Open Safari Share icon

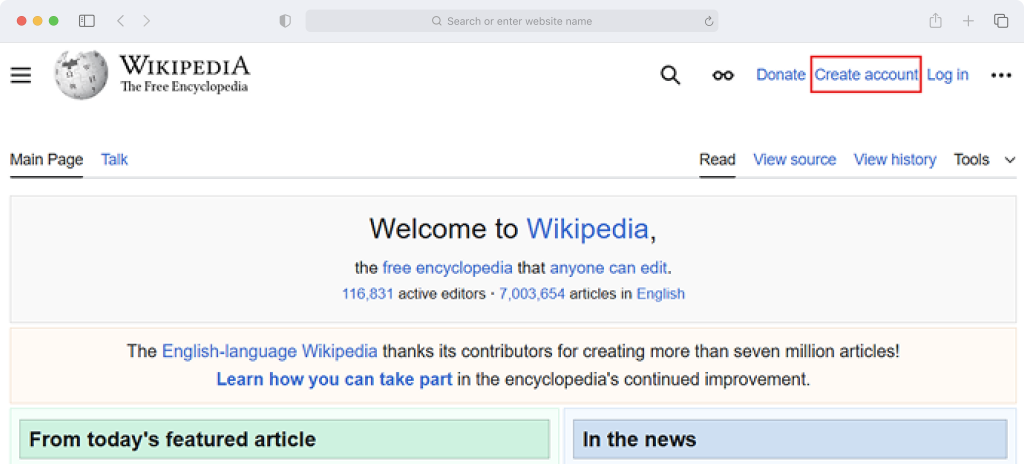(x=936, y=20)
